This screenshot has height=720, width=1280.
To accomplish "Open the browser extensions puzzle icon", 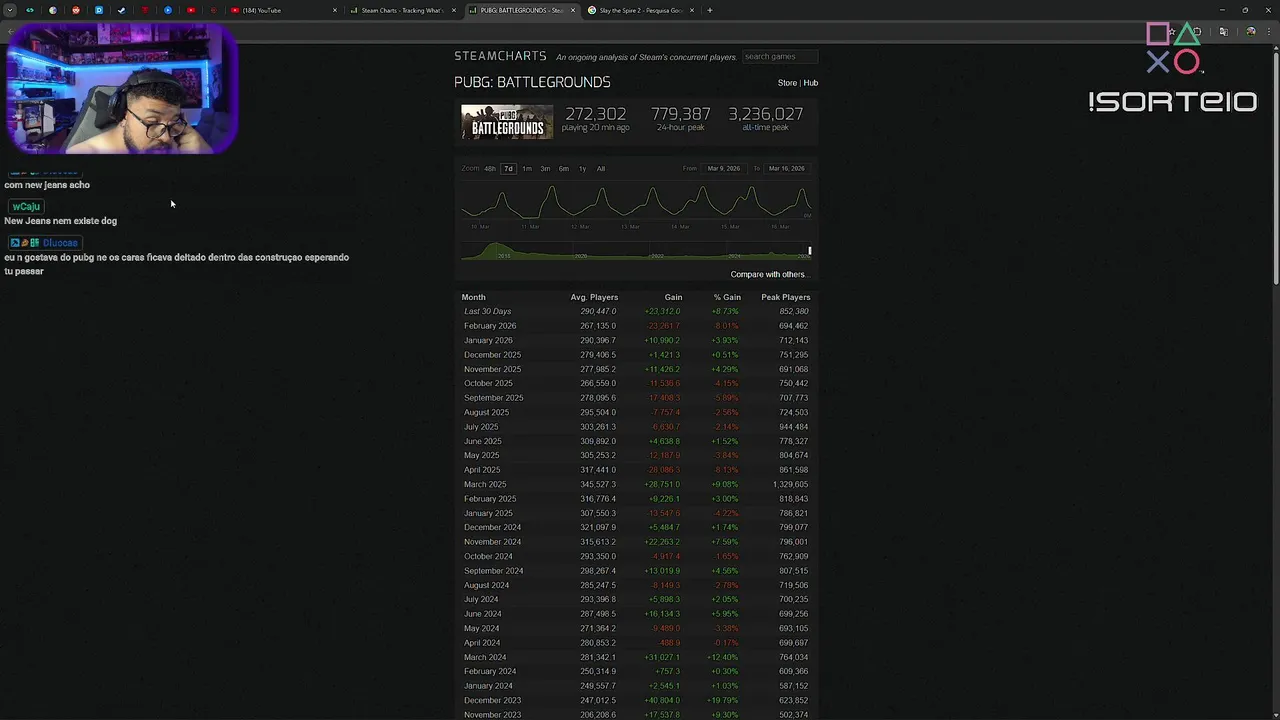I will point(1197,32).
